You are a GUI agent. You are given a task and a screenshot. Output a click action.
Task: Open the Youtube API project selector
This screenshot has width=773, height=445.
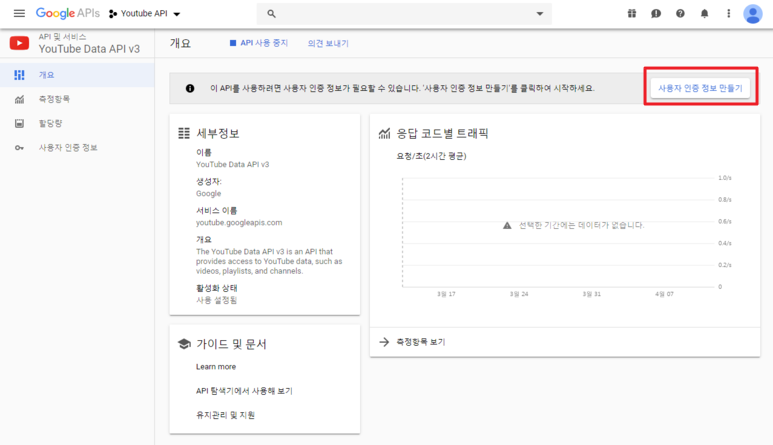[144, 14]
